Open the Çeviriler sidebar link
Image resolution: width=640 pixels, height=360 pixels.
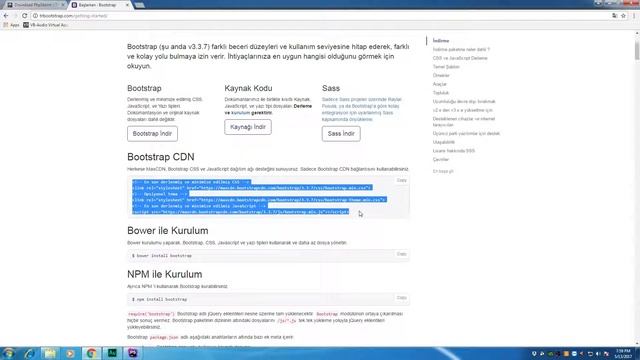coord(441,159)
